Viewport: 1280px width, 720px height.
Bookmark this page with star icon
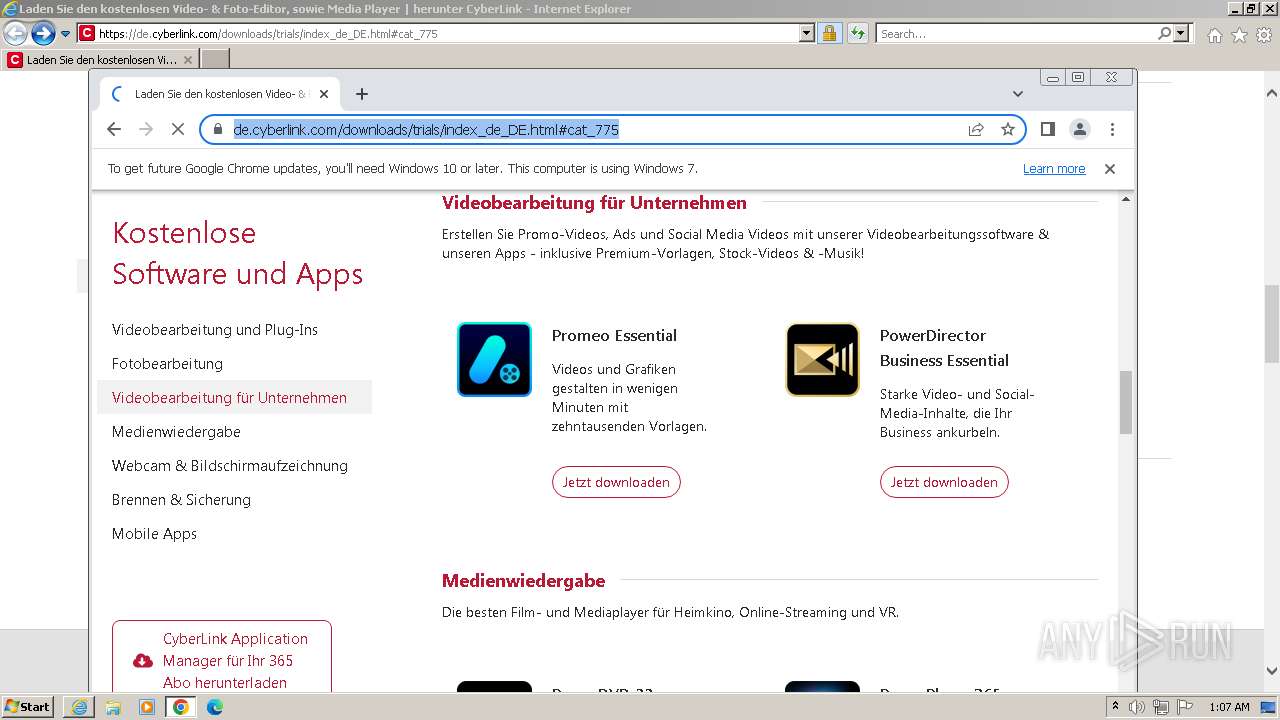tap(1007, 129)
